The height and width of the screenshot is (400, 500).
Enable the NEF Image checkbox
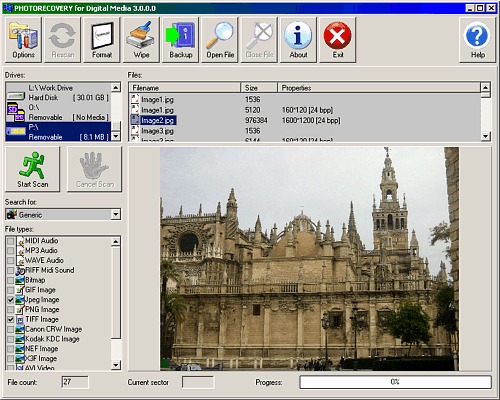point(11,349)
